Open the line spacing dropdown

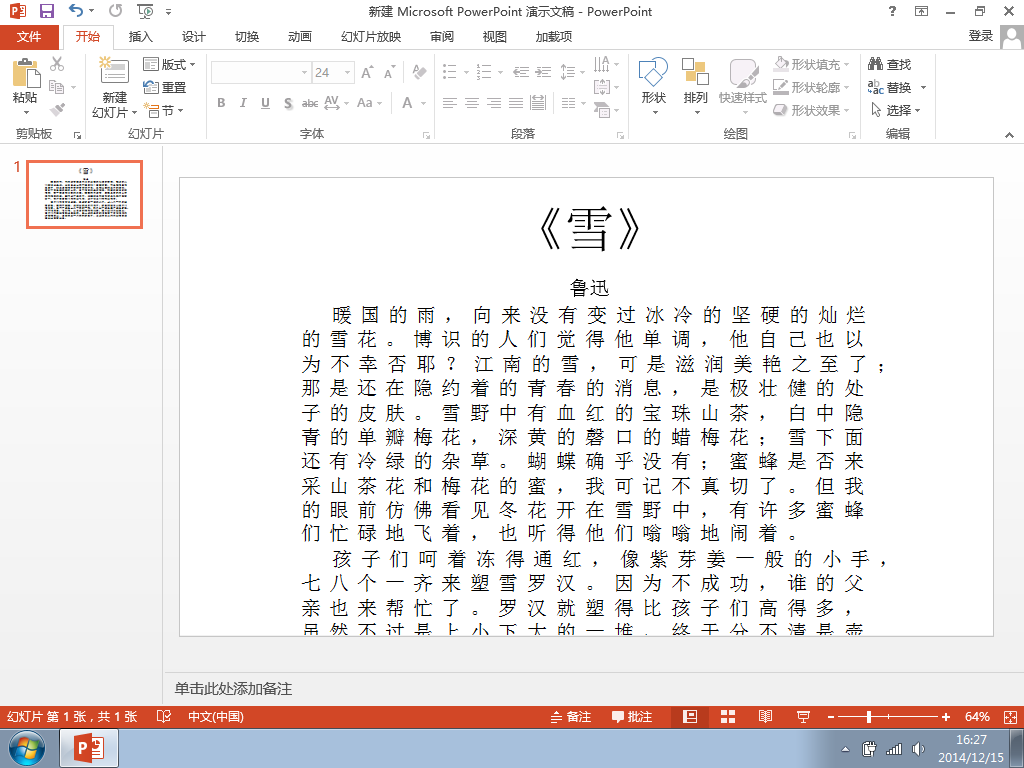click(x=573, y=72)
